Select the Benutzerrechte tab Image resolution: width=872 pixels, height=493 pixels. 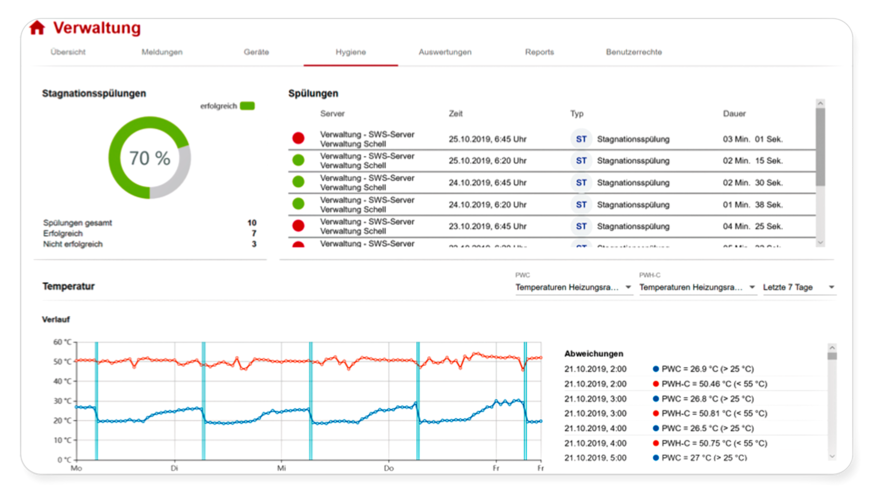click(x=633, y=52)
